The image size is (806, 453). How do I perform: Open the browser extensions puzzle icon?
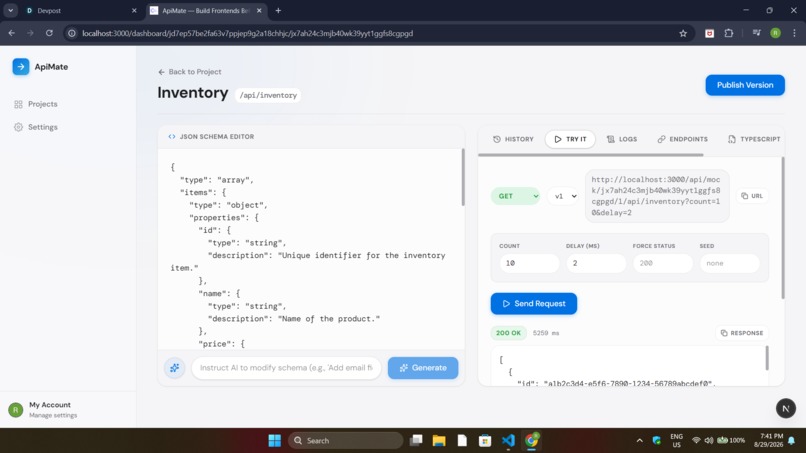pyautogui.click(x=728, y=33)
